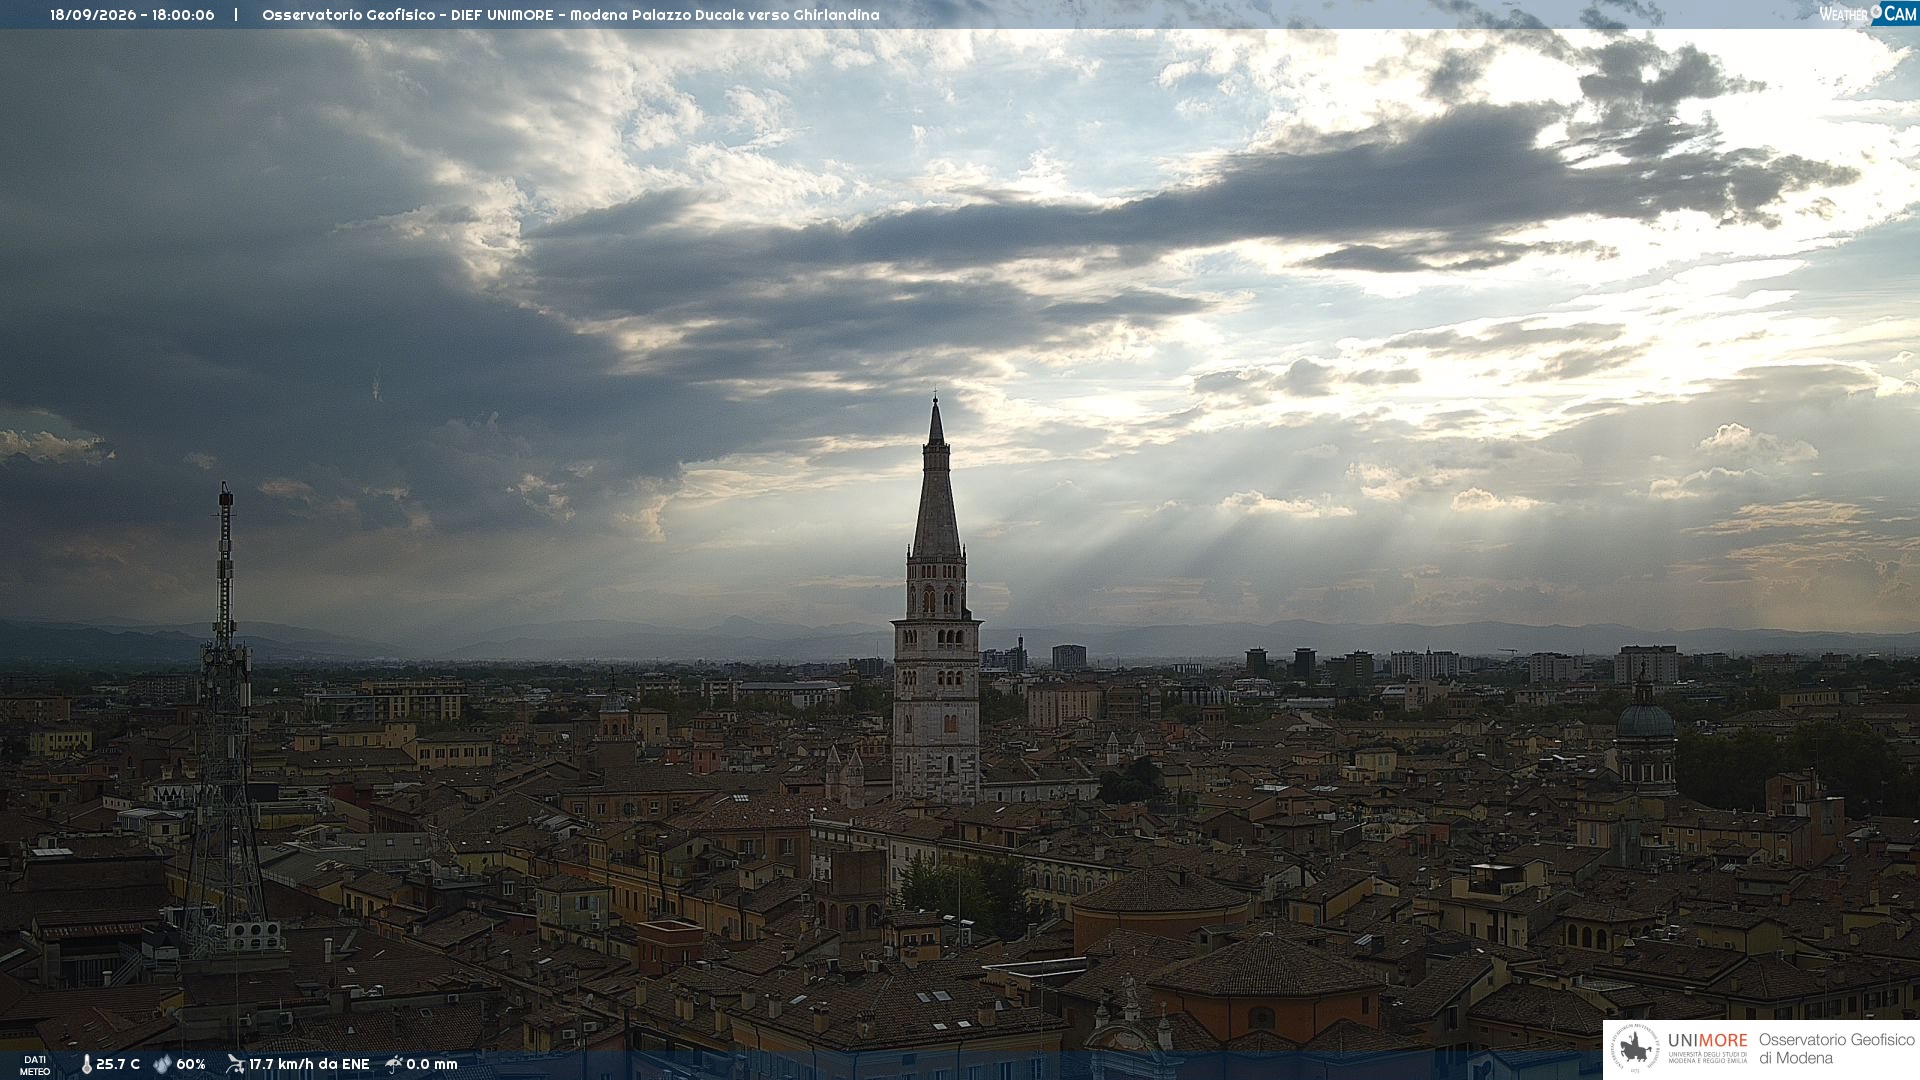Click the Osservatorio Geofisico DIEF UNIMORE title text
This screenshot has width=1920, height=1080.
pos(571,15)
